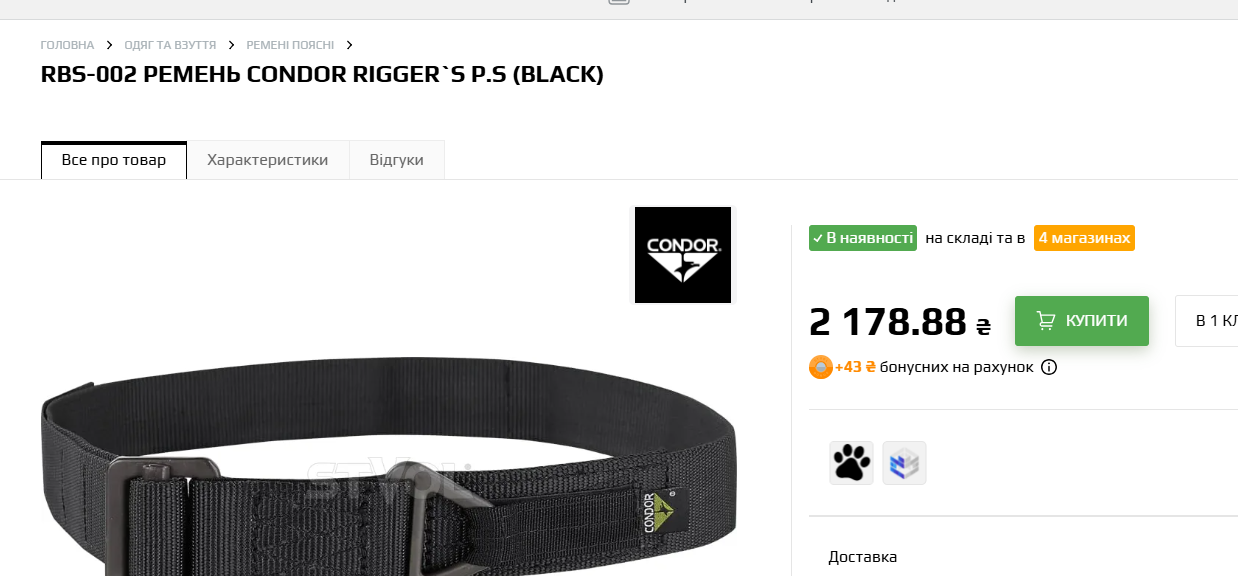Viewport: 1238px width, 576px height.
Task: Click the chevron after Одяг та взуття
Action: tap(231, 45)
